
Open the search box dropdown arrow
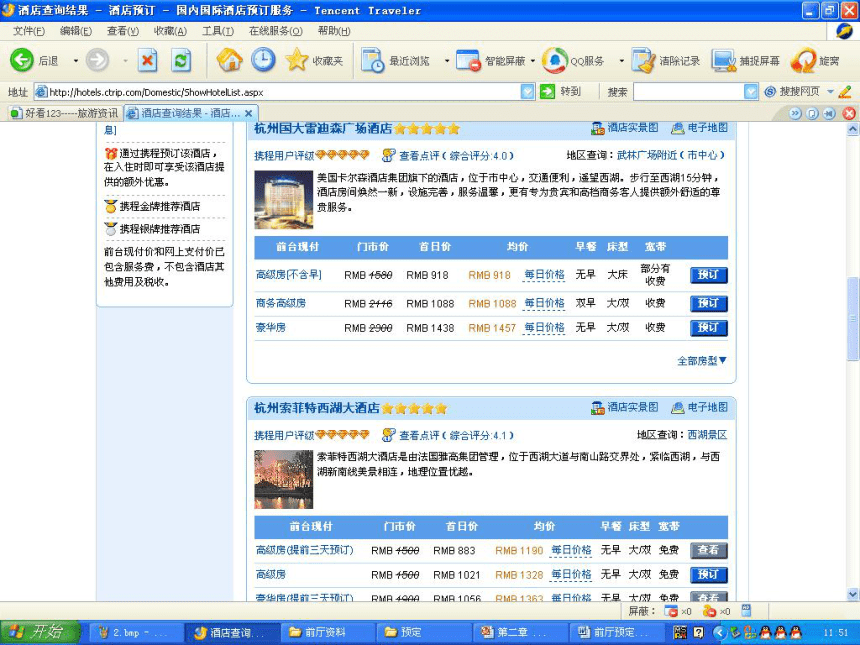pos(751,92)
